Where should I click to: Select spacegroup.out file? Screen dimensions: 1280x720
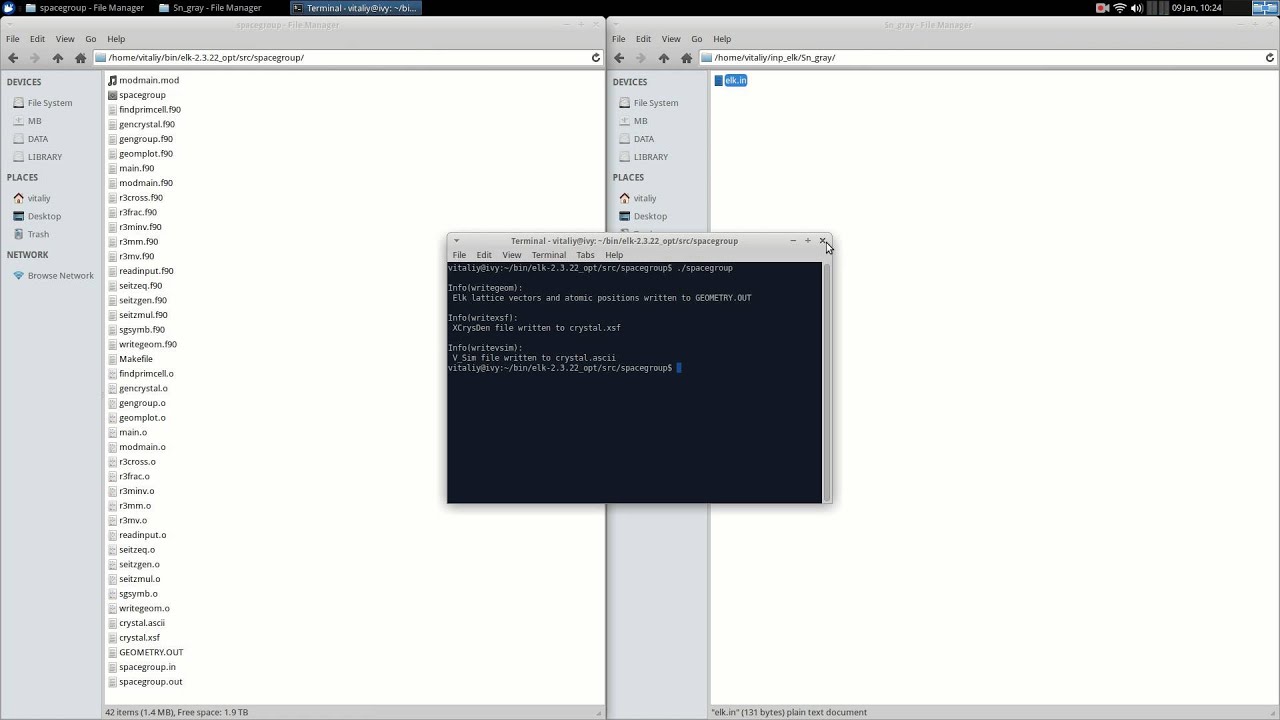145,682
